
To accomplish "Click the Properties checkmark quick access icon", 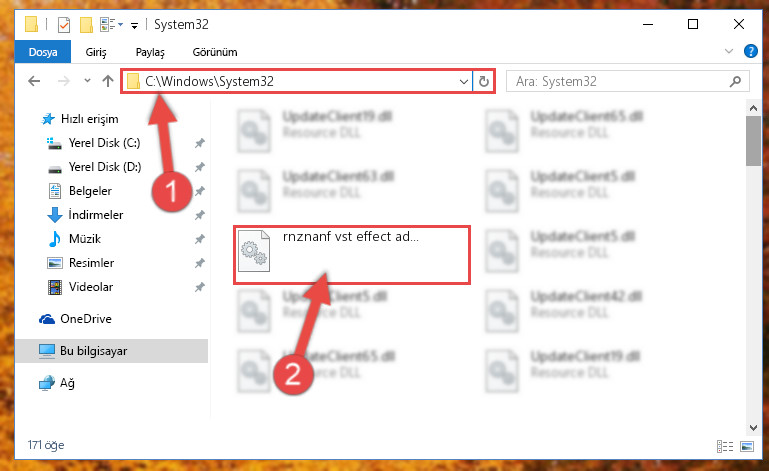I will 64,25.
